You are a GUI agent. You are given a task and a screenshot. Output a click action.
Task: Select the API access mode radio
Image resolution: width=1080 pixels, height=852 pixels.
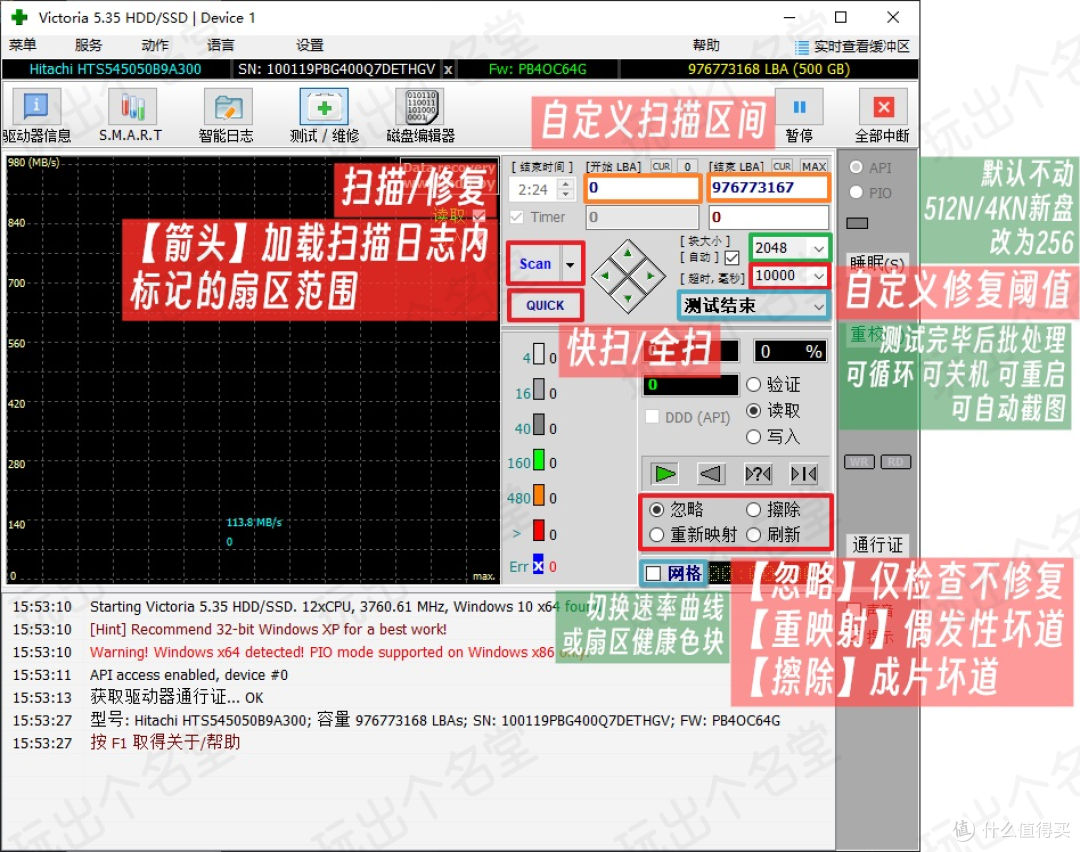point(856,167)
